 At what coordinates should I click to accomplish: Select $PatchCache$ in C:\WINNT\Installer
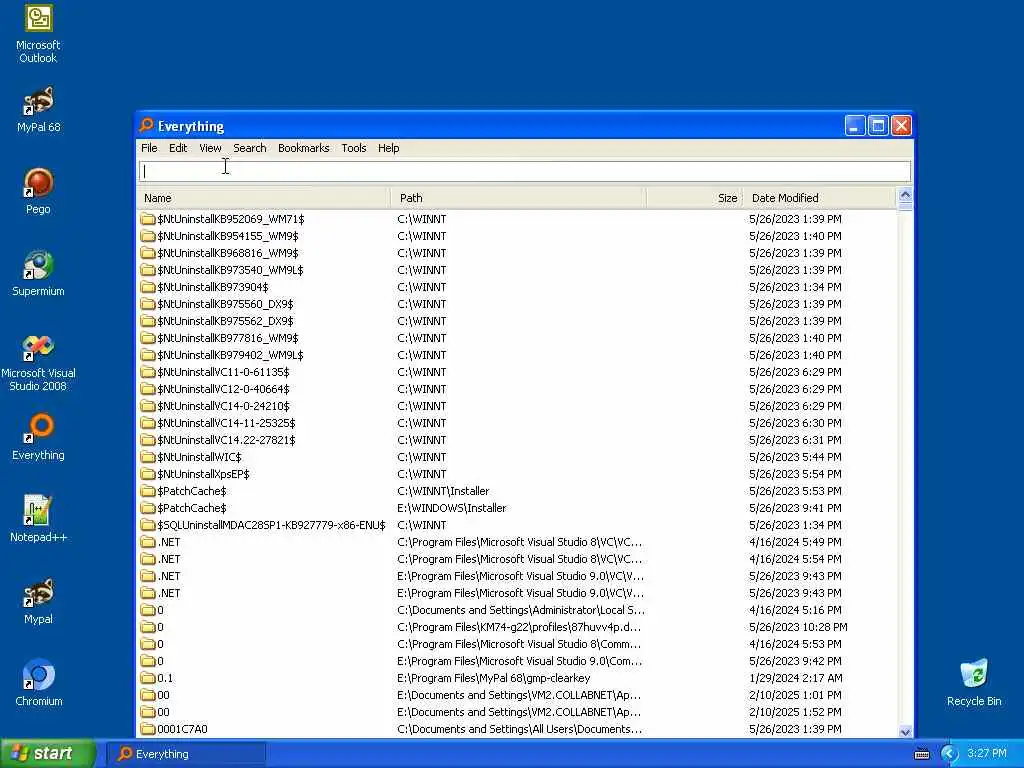(517, 490)
